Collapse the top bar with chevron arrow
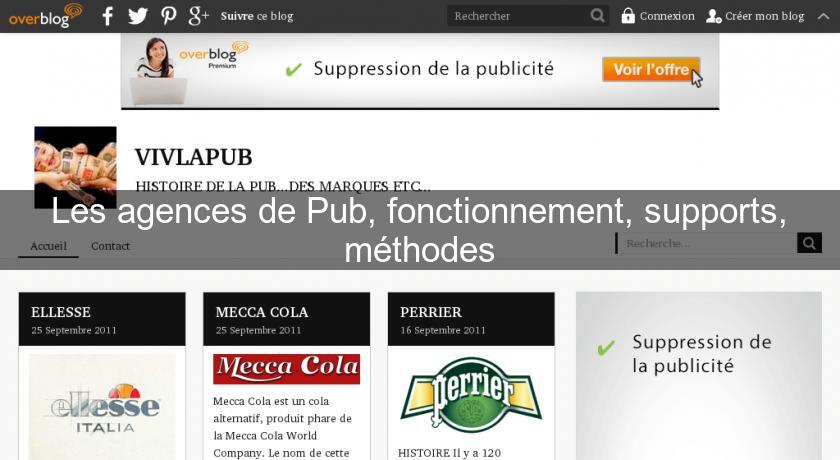Screen dimensions: 840x460 pyautogui.click(x=823, y=16)
